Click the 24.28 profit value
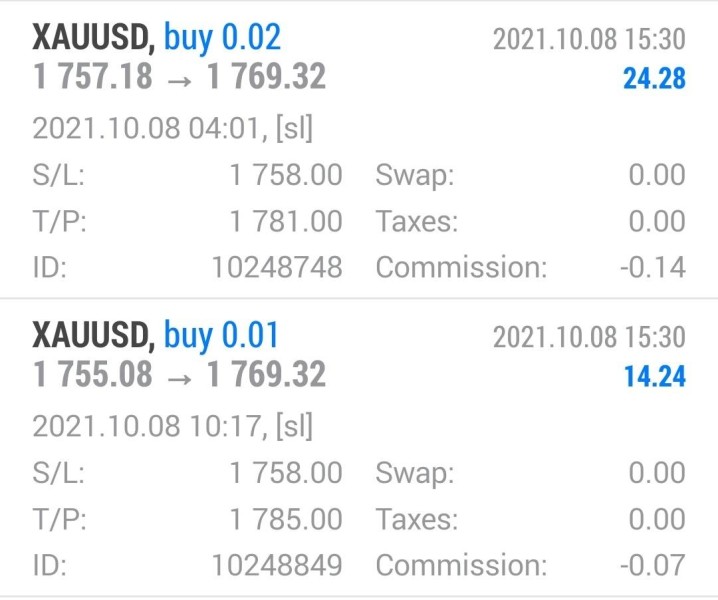Screen dimensions: 718x600 [x=654, y=78]
